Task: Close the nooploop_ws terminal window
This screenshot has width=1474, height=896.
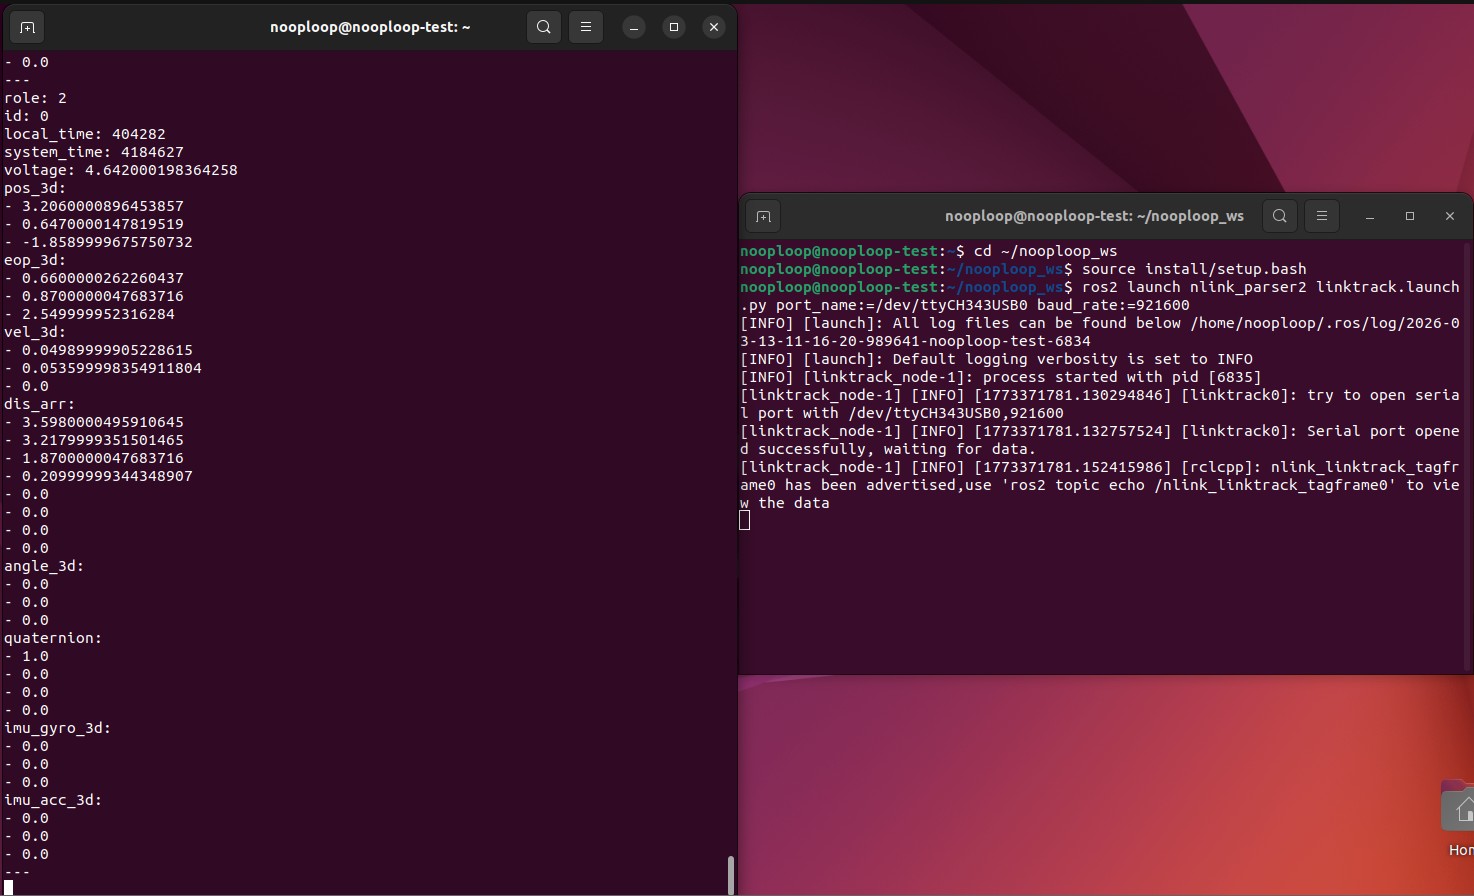Action: coord(1450,216)
